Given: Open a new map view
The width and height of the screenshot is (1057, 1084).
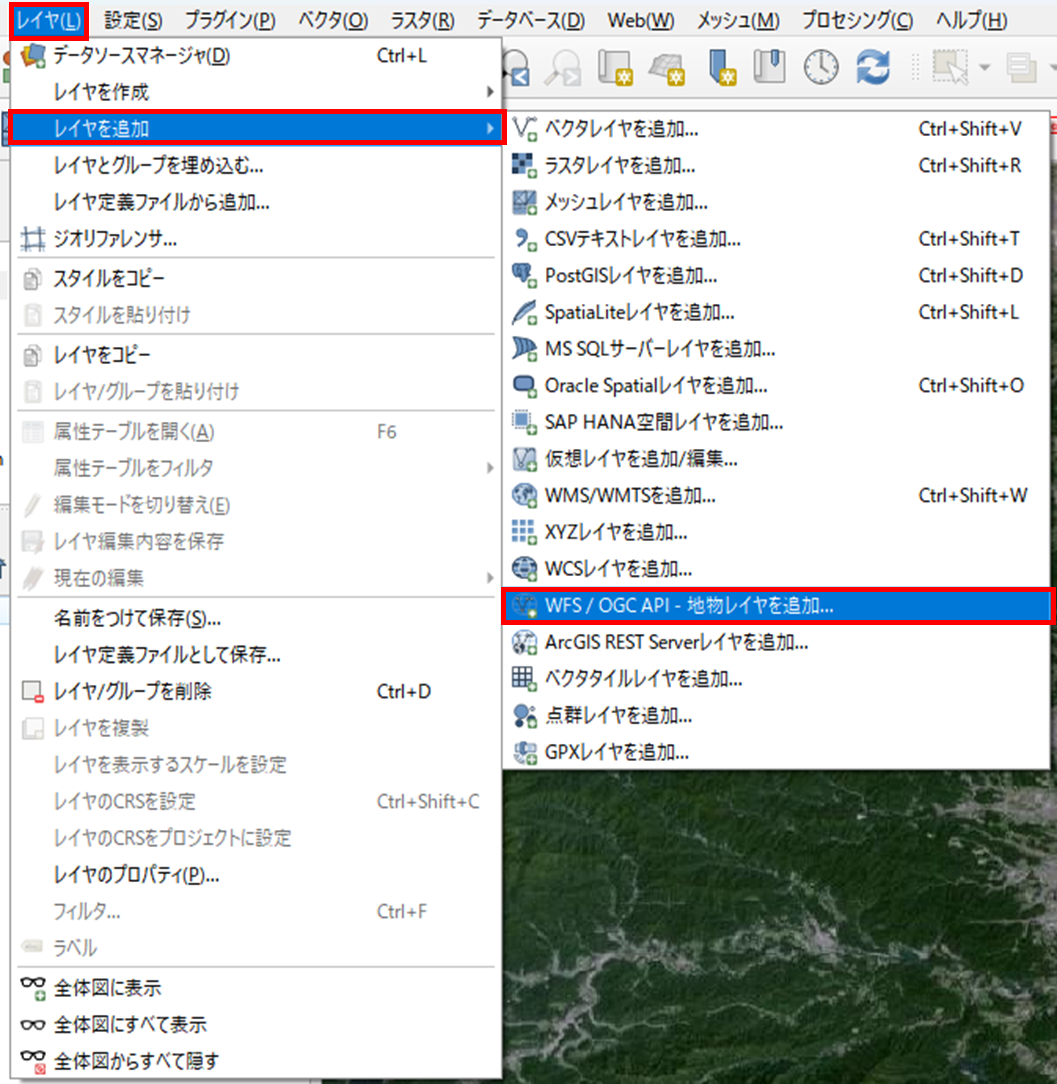Looking at the screenshot, I should tap(613, 67).
